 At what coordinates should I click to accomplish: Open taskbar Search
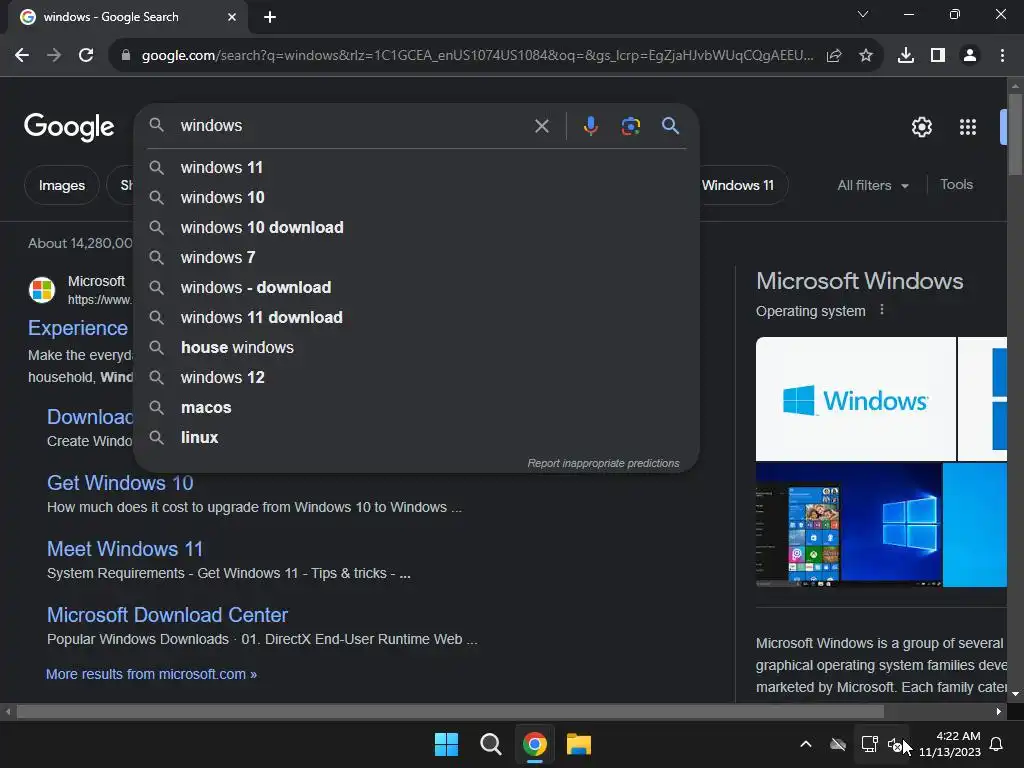coord(490,744)
